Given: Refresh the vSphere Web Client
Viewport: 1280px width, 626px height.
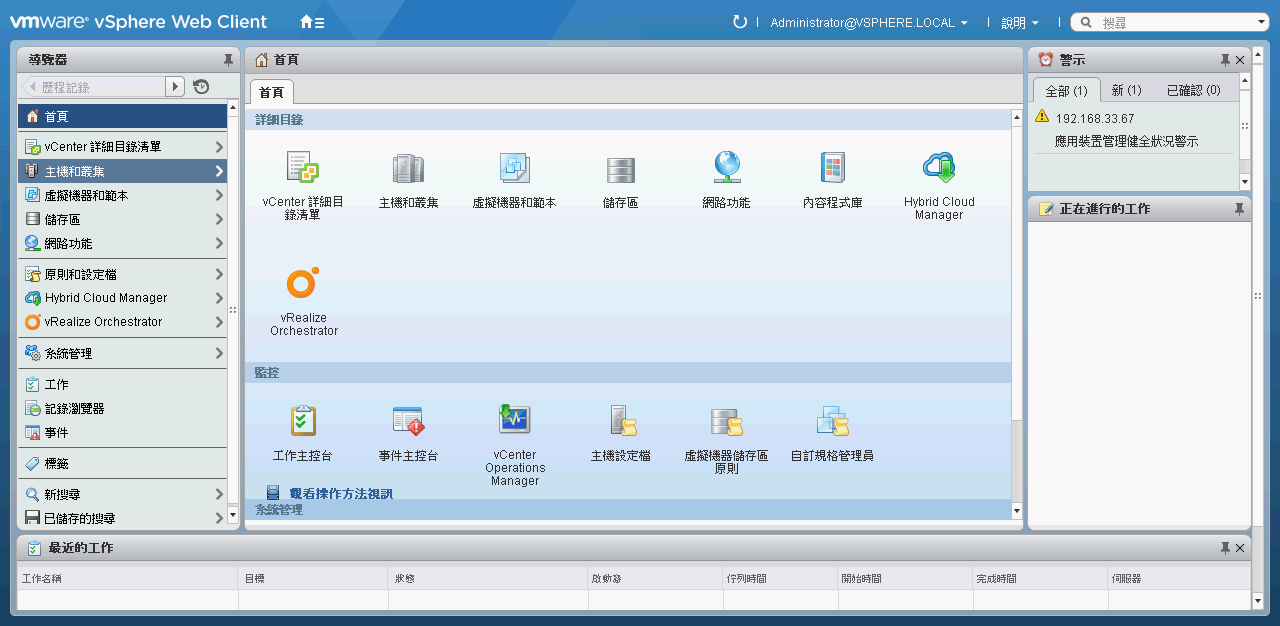Looking at the screenshot, I should tap(740, 22).
